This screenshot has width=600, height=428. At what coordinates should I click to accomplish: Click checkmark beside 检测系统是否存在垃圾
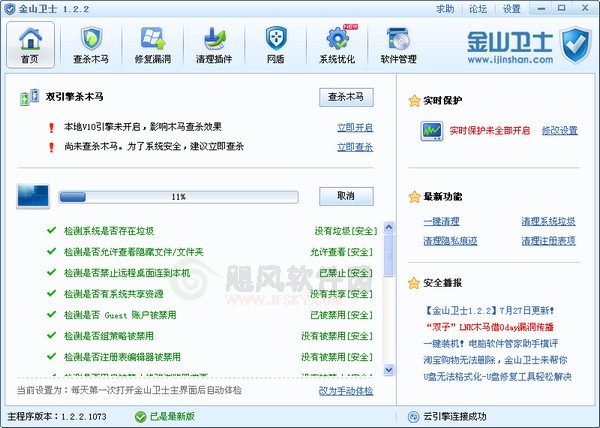tap(51, 230)
